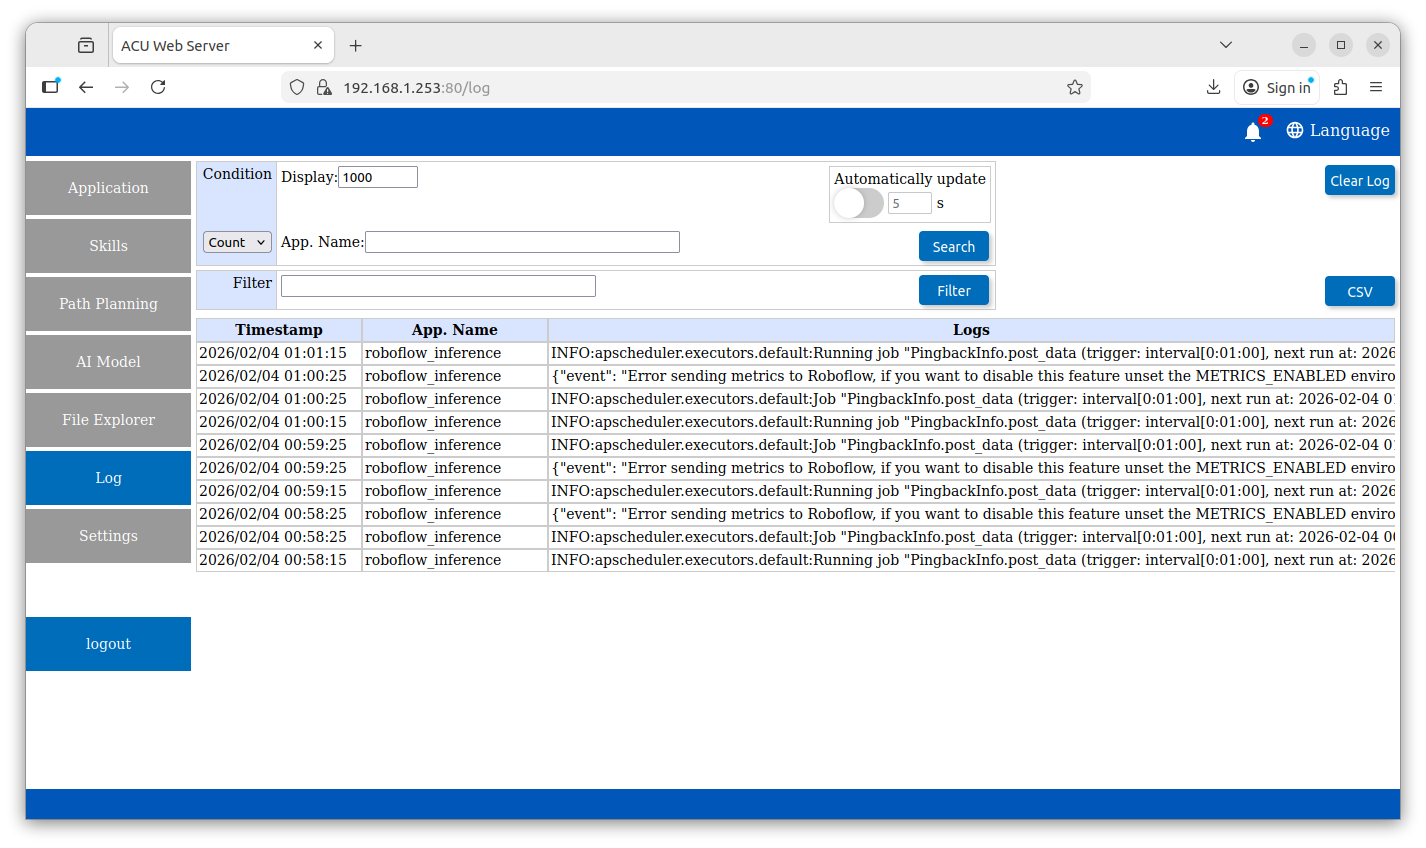
Task: Open a new tab with plus icon
Action: (x=355, y=45)
